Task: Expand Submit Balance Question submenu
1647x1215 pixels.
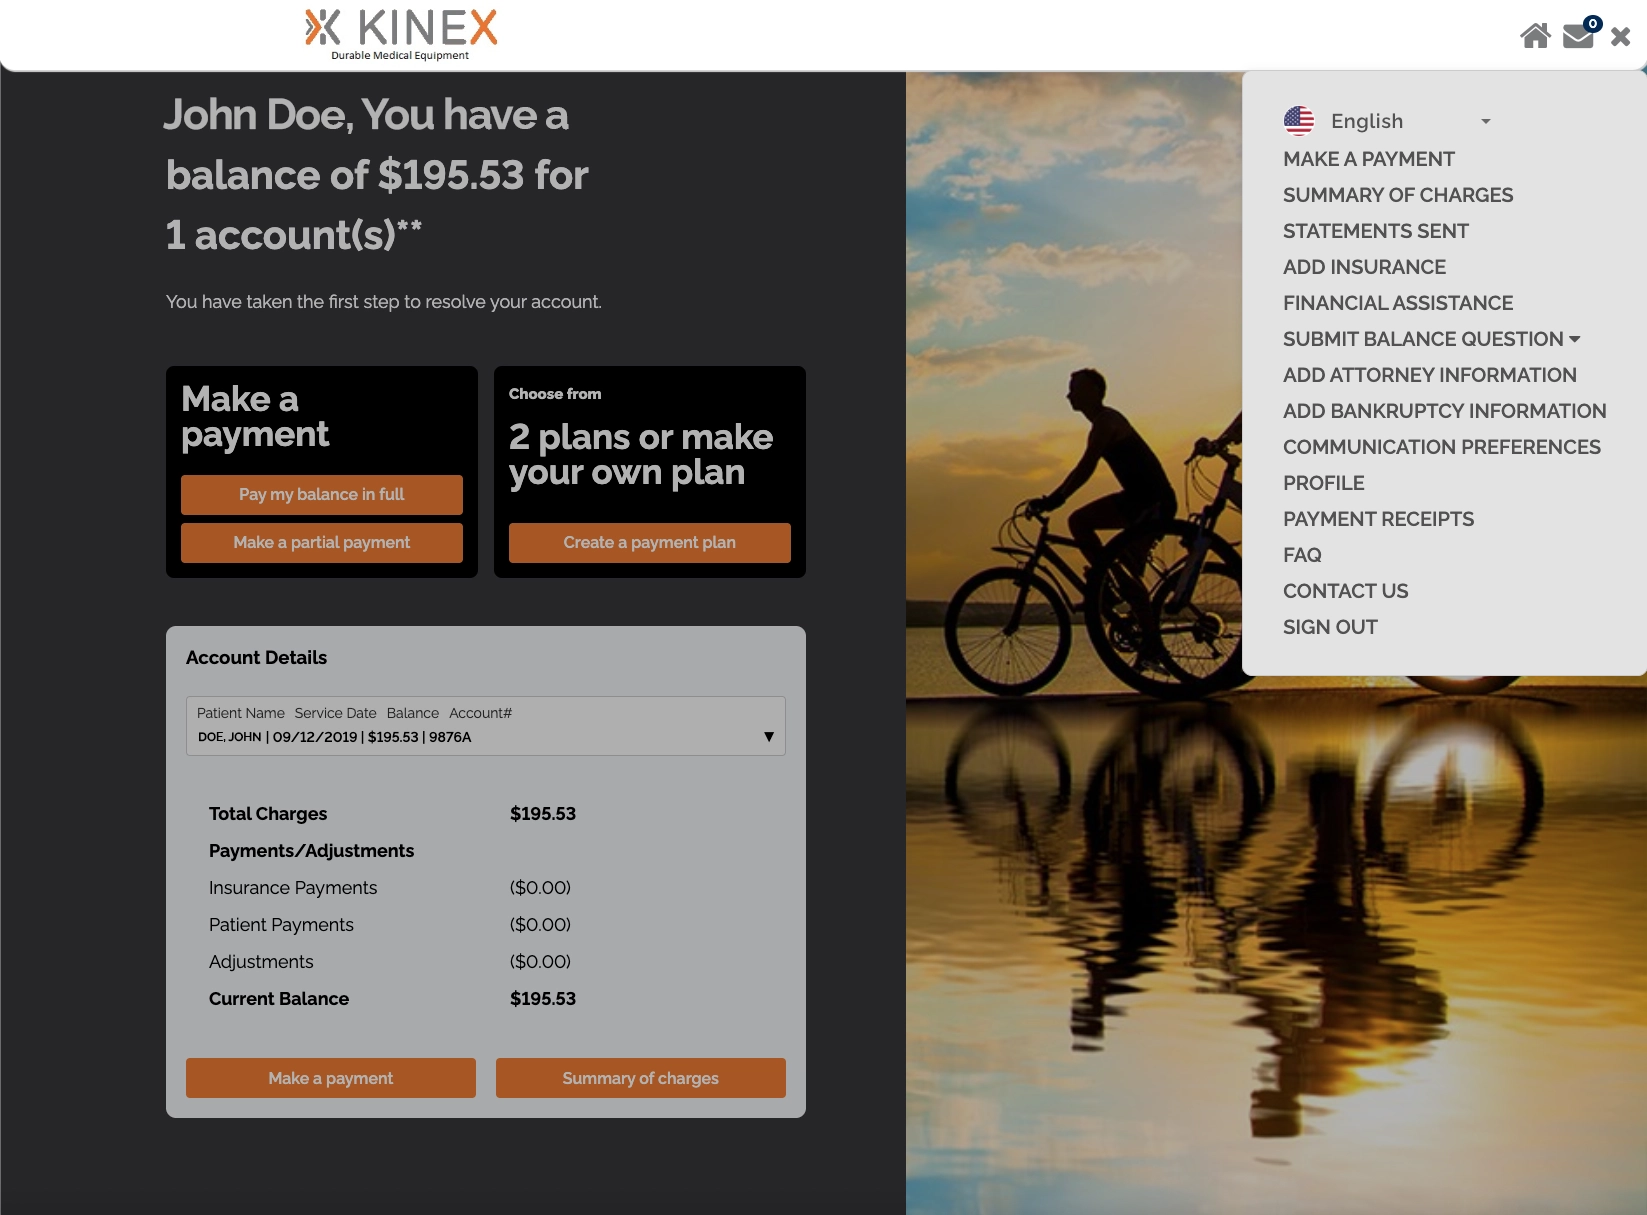Action: (x=1431, y=339)
